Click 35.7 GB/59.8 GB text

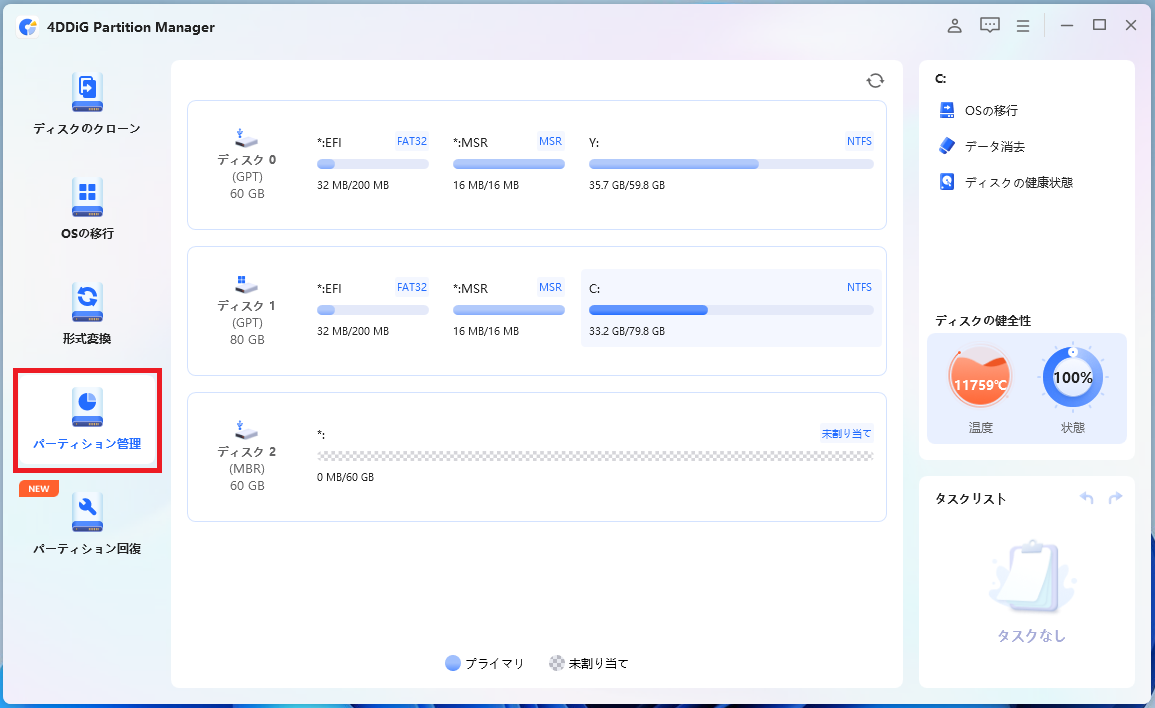click(x=627, y=186)
